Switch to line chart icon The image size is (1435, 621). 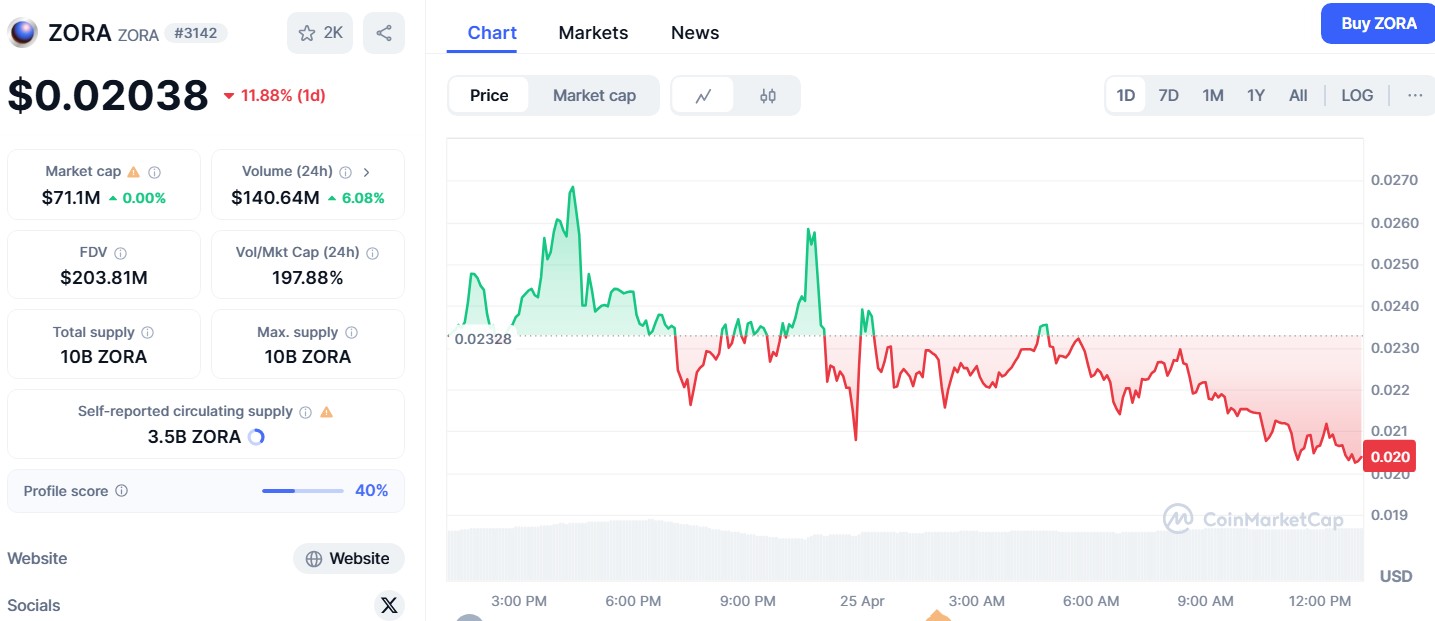(703, 96)
